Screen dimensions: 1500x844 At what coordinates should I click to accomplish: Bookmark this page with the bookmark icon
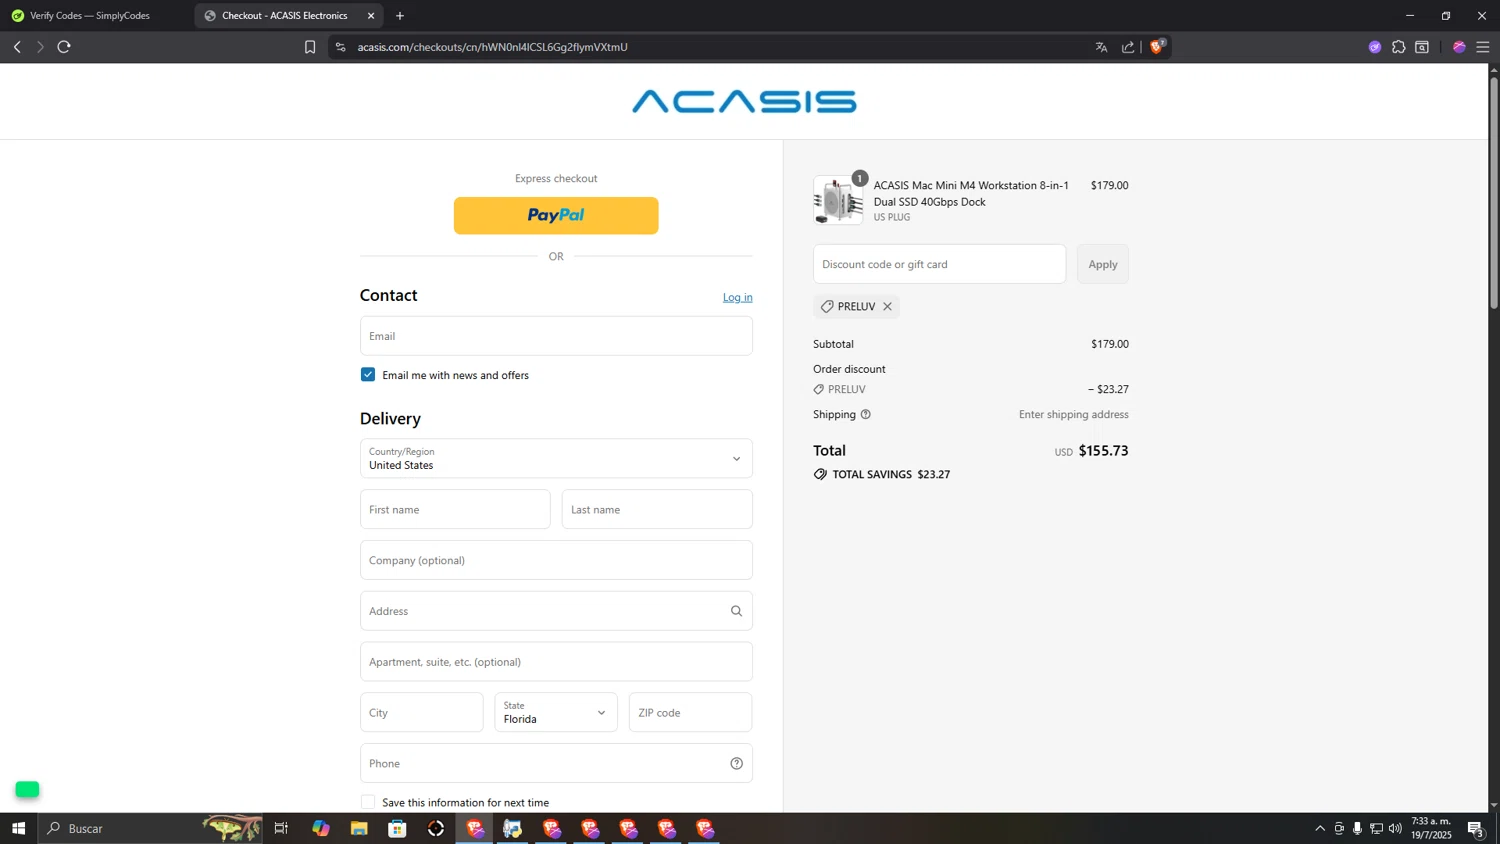point(310,47)
